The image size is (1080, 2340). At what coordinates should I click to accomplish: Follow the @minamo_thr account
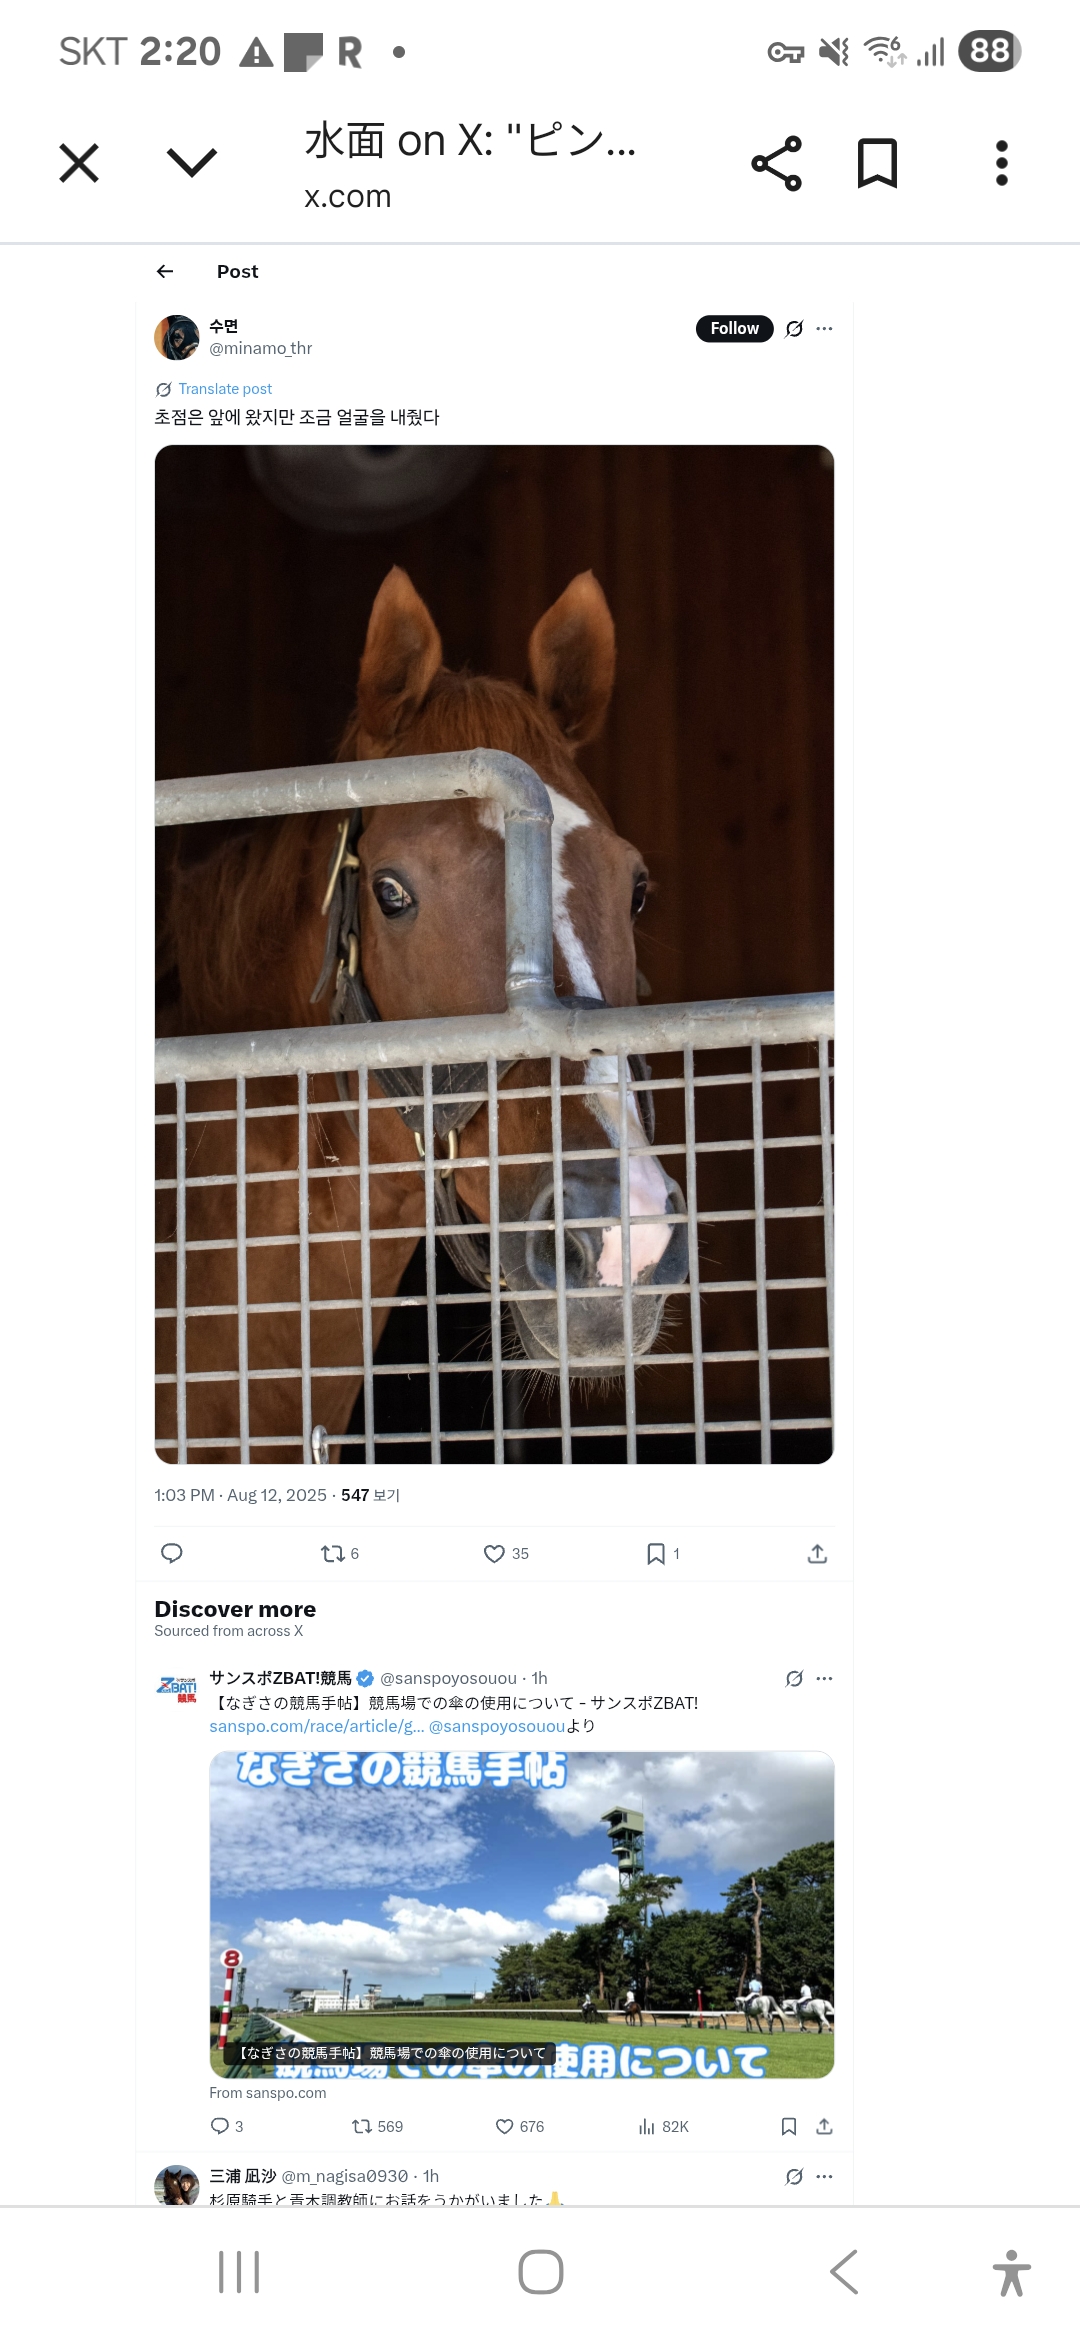[x=734, y=328]
